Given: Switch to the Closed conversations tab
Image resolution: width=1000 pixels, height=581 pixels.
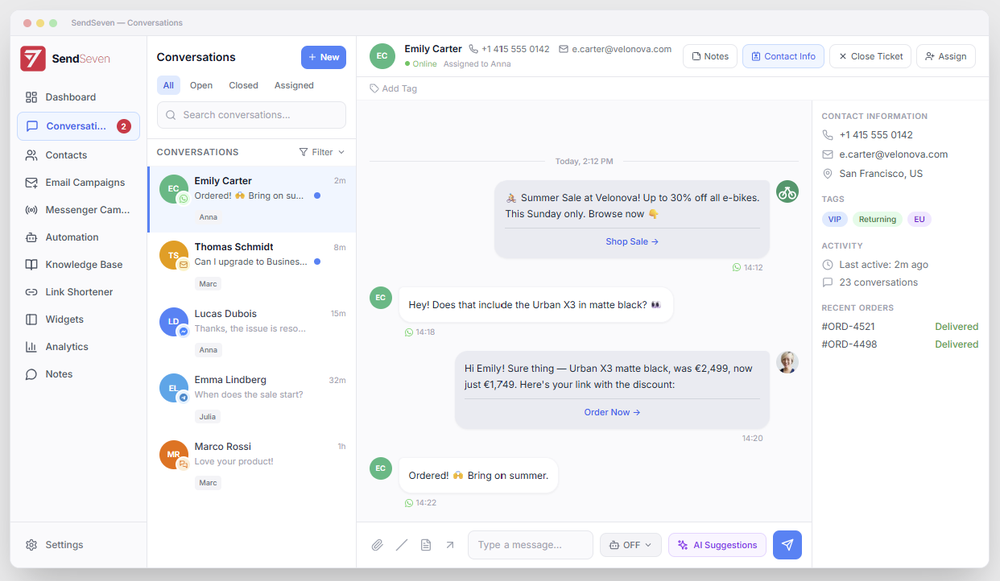Looking at the screenshot, I should point(243,85).
